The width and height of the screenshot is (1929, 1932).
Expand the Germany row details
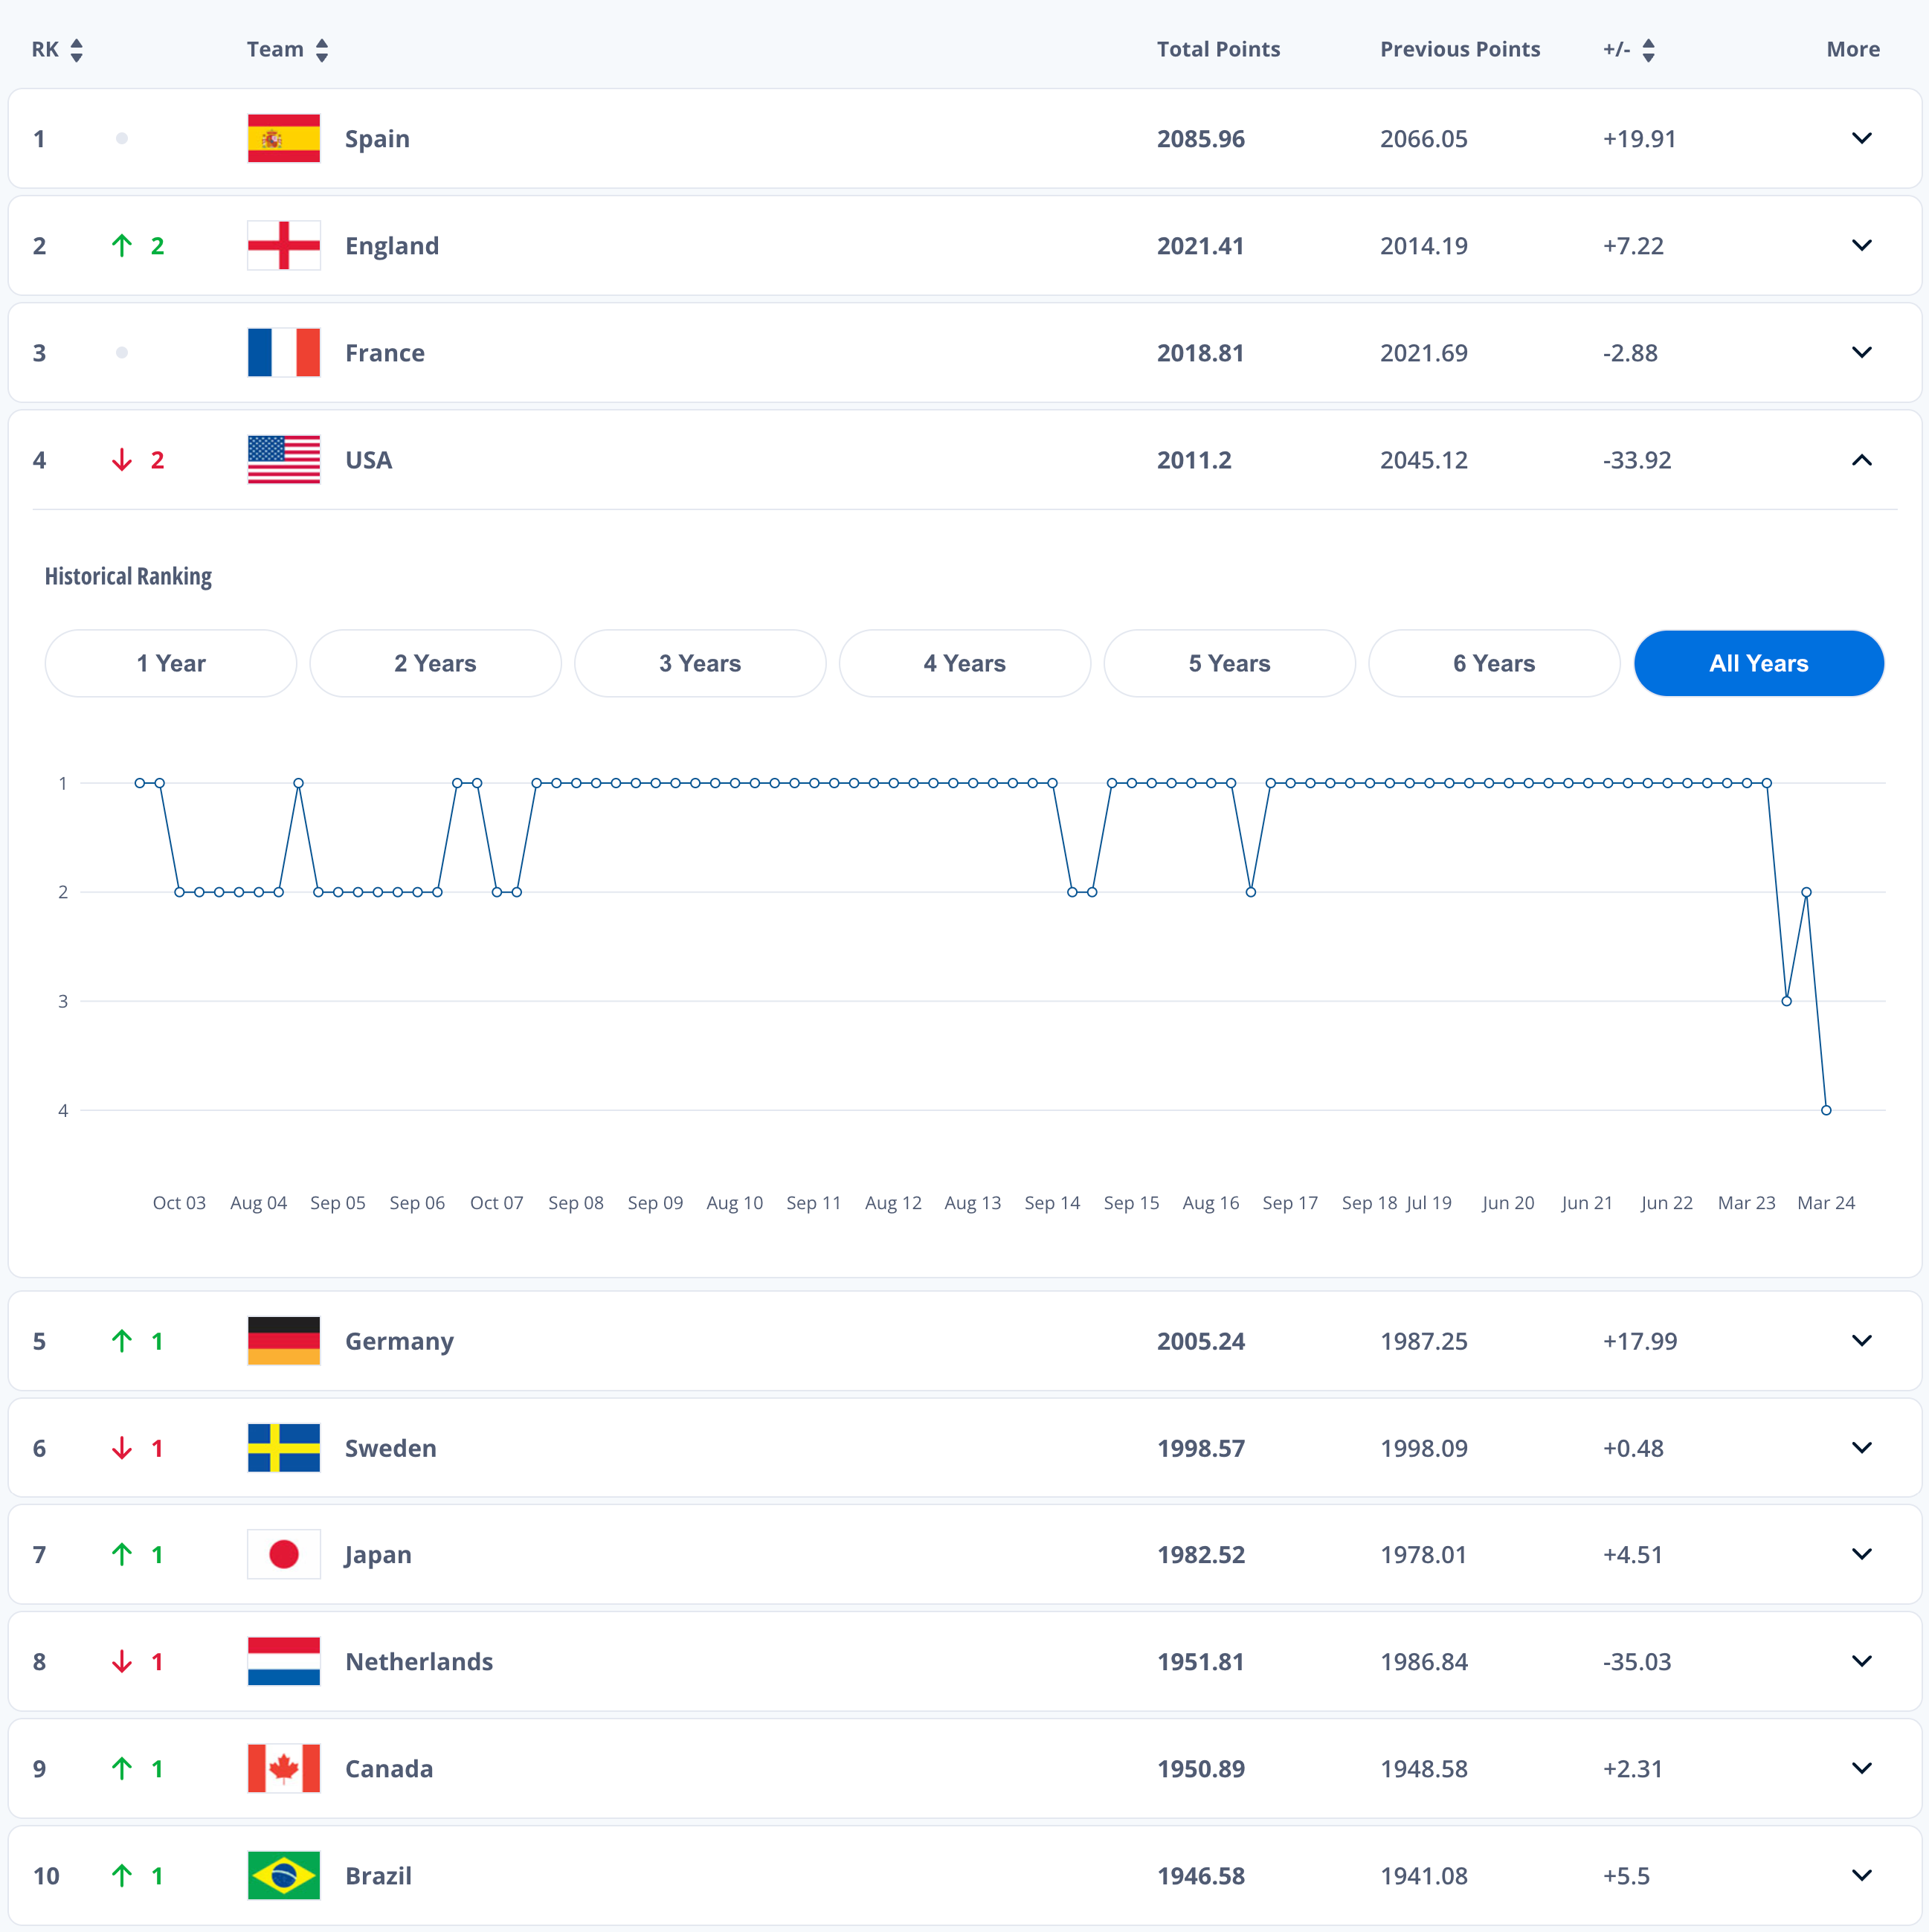coord(1861,1341)
